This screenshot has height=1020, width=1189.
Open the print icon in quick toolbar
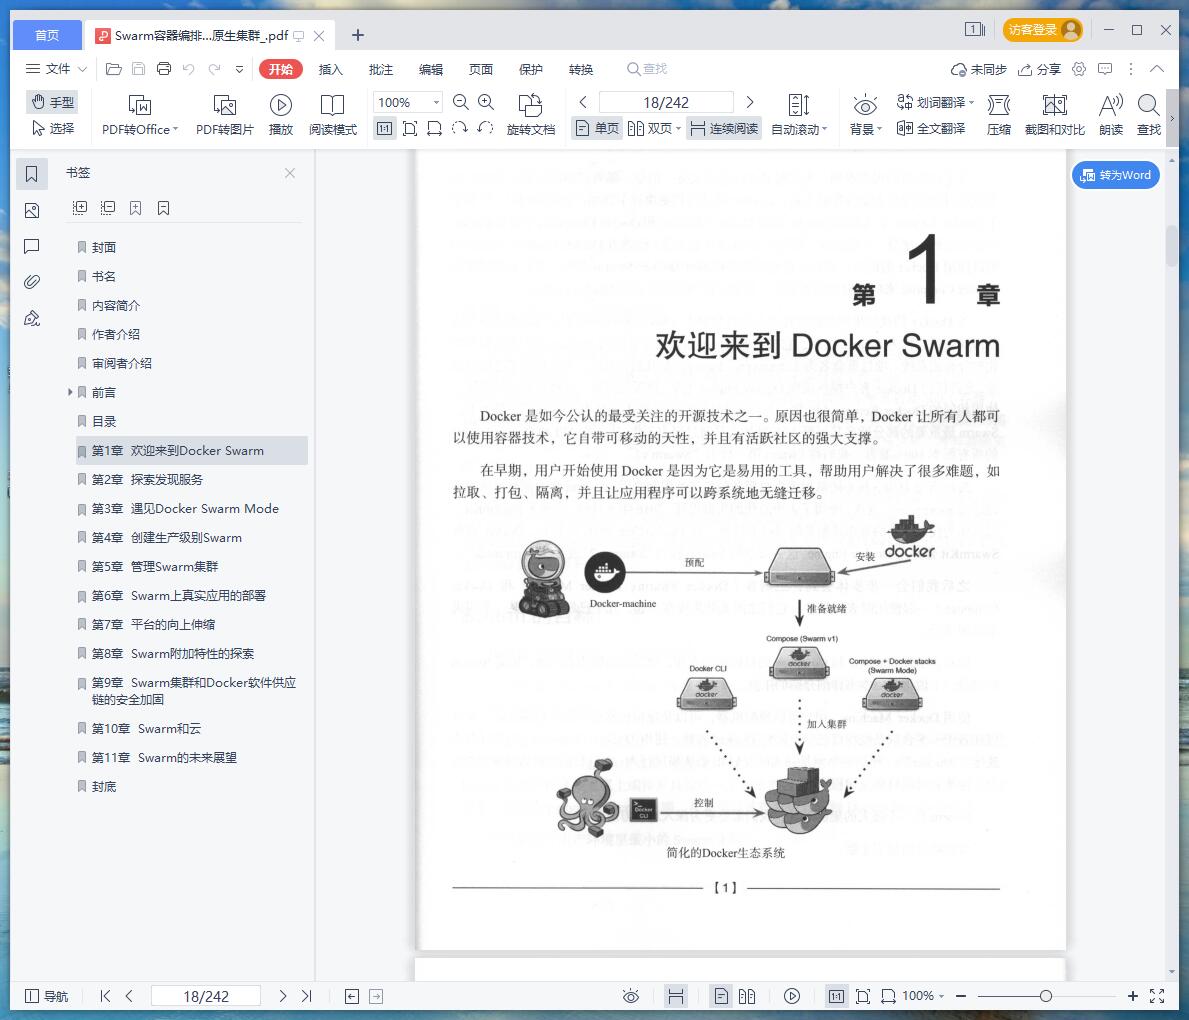pos(164,69)
